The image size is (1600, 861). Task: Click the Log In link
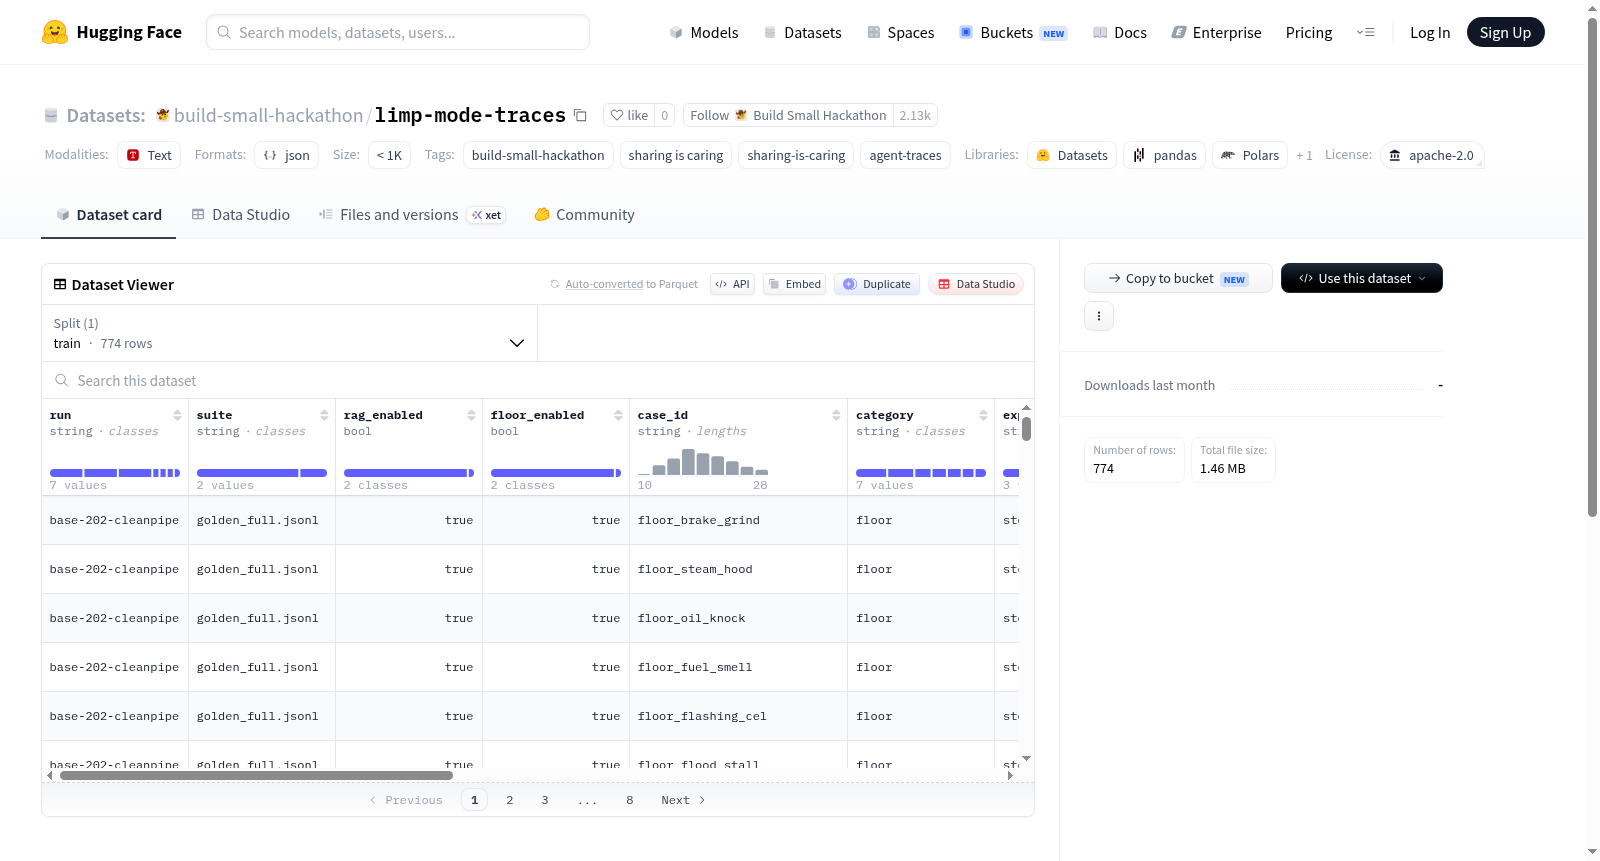click(1430, 32)
